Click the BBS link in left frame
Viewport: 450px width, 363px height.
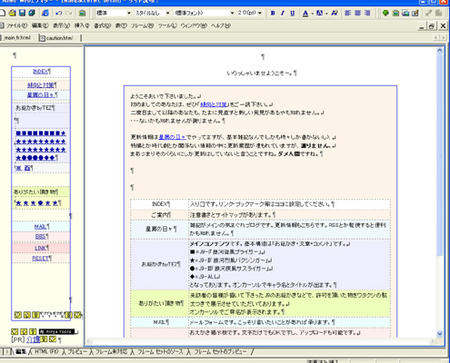(x=41, y=237)
